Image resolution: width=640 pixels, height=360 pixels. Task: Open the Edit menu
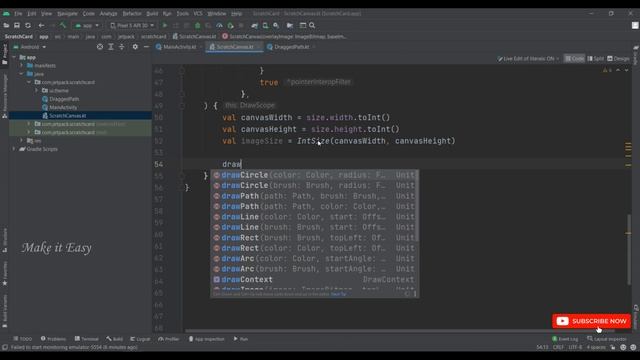31,13
